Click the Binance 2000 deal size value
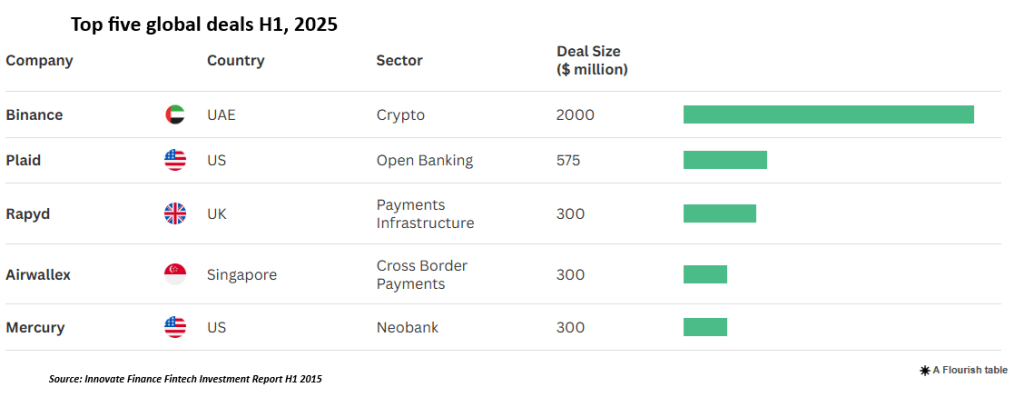This screenshot has height=397, width=1024. (575, 115)
